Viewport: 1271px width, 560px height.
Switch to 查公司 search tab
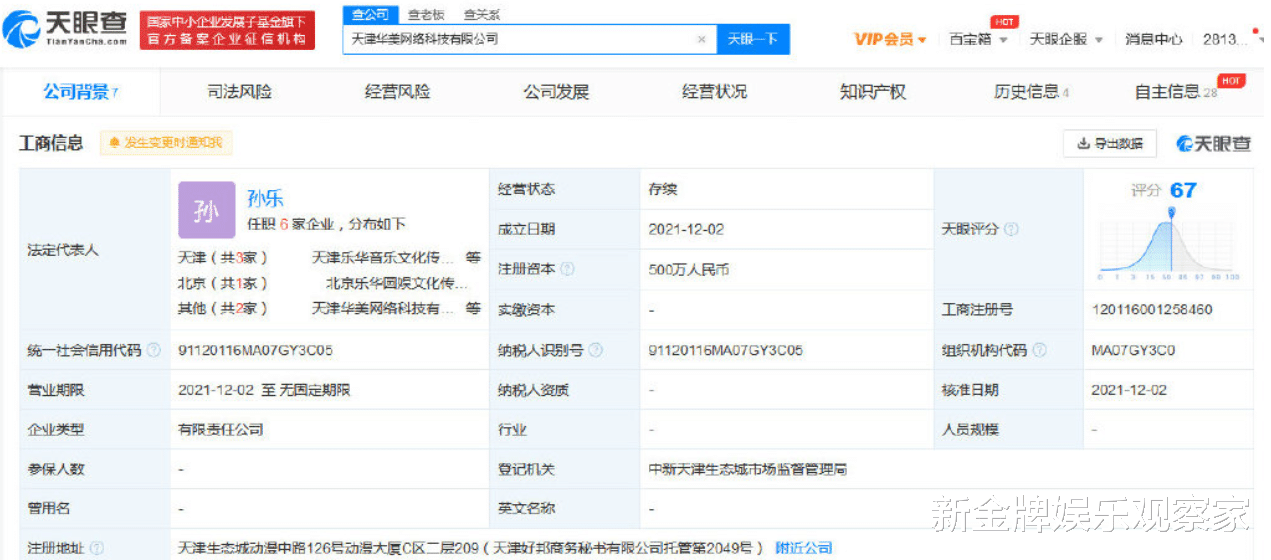[369, 15]
